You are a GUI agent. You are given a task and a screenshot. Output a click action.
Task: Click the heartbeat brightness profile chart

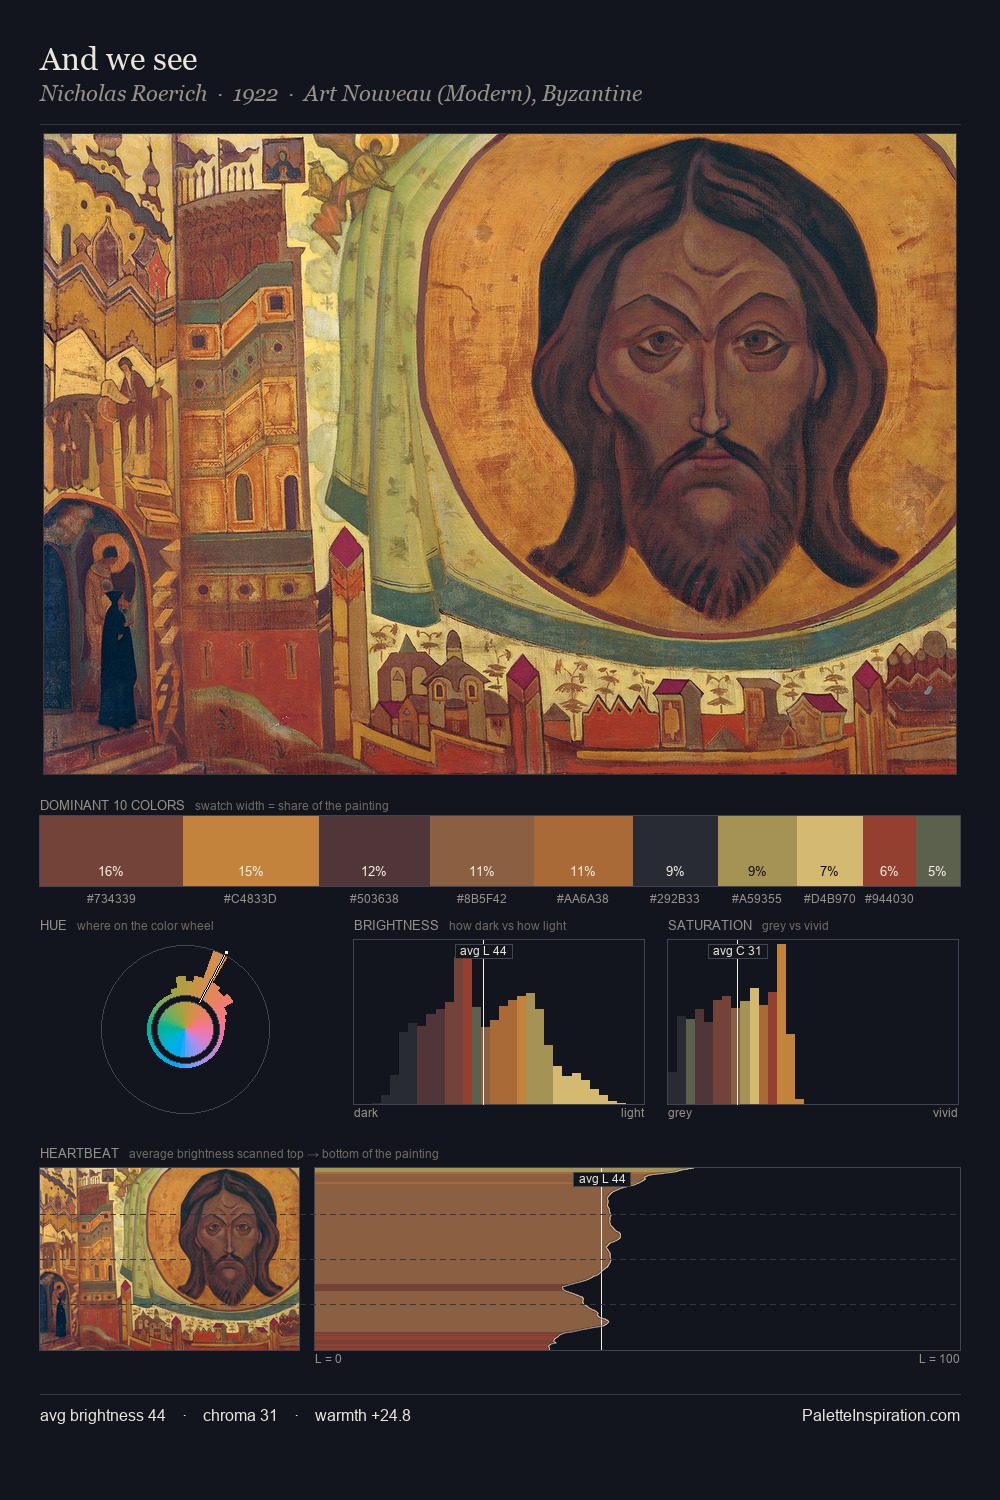coord(638,1259)
